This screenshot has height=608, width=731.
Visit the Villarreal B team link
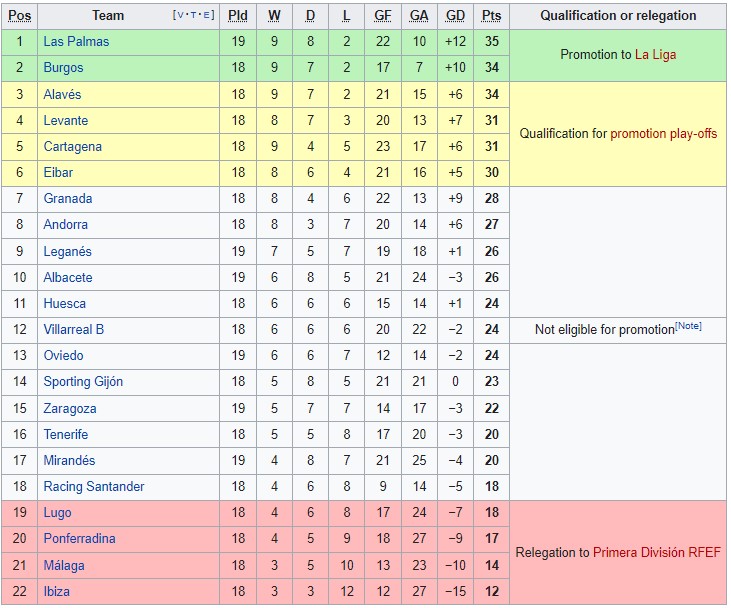click(x=74, y=330)
